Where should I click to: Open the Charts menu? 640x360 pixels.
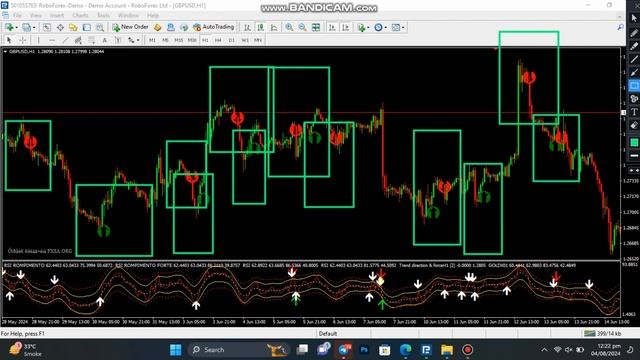coord(80,16)
